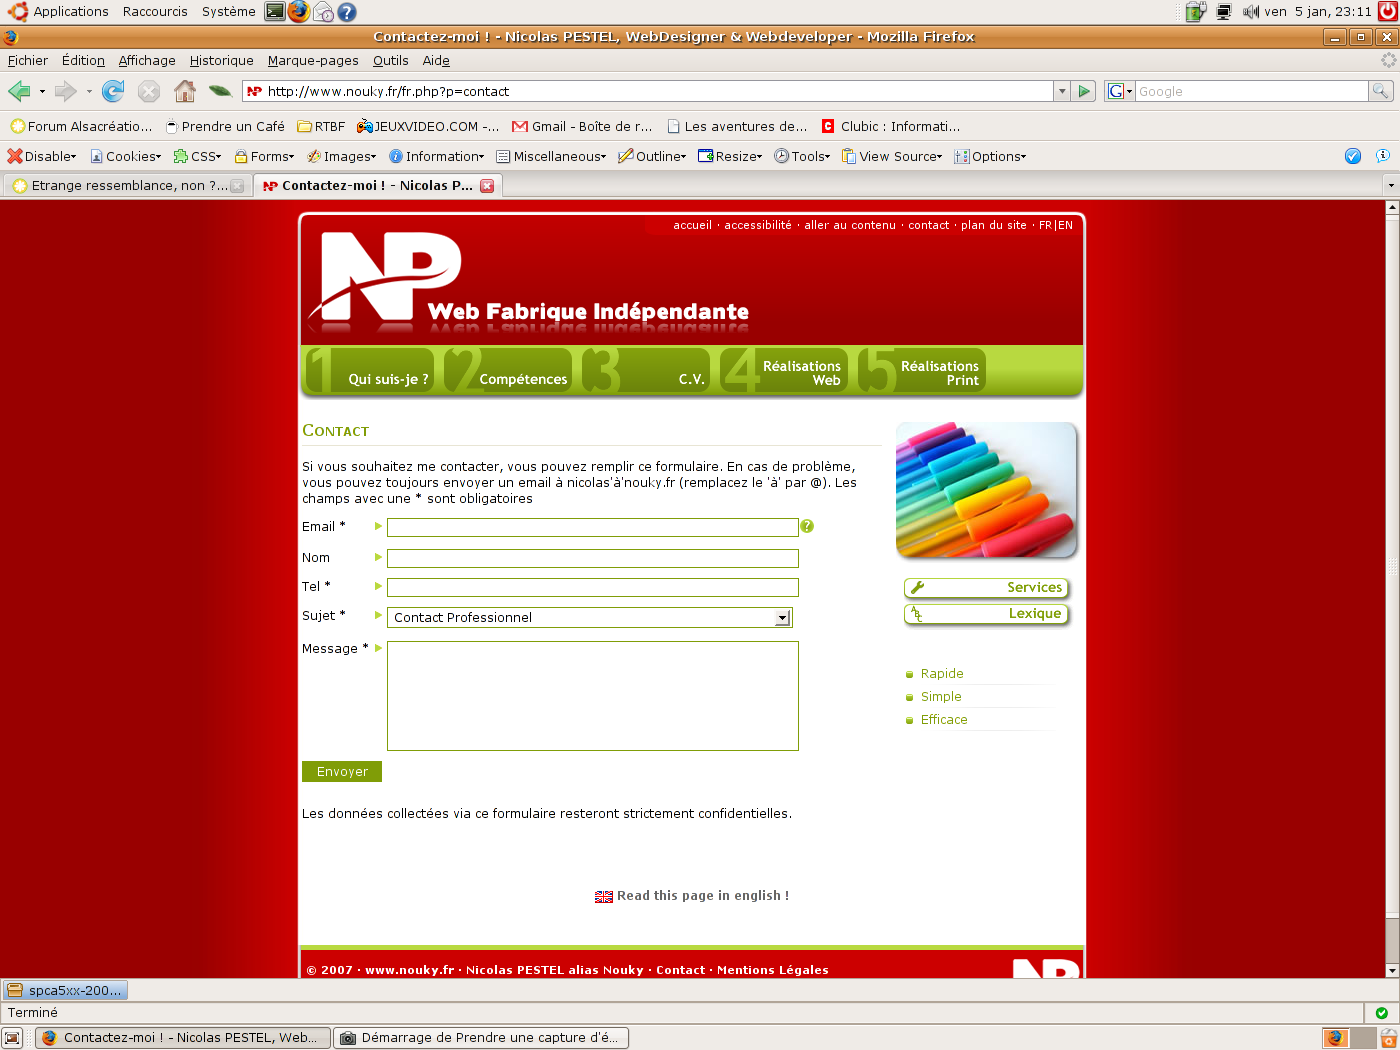The image size is (1400, 1050).
Task: Click in the Email input field
Action: coord(593,527)
